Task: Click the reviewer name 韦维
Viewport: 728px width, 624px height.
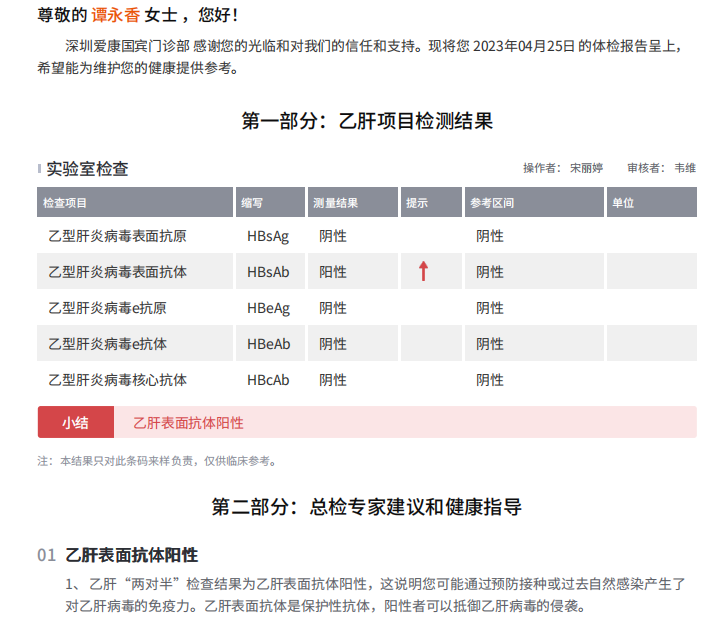Action: click(685, 168)
